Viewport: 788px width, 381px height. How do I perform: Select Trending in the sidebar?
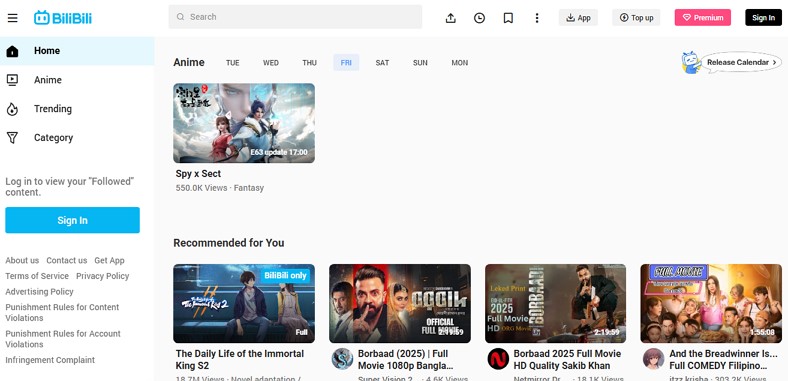(77, 109)
